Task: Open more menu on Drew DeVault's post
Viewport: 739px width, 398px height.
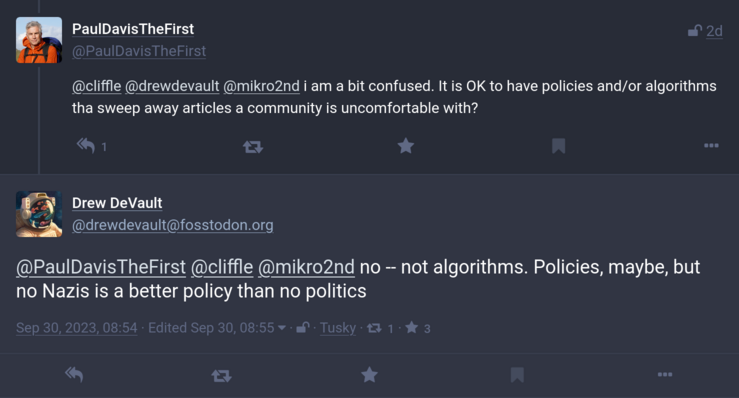Action: pos(665,375)
